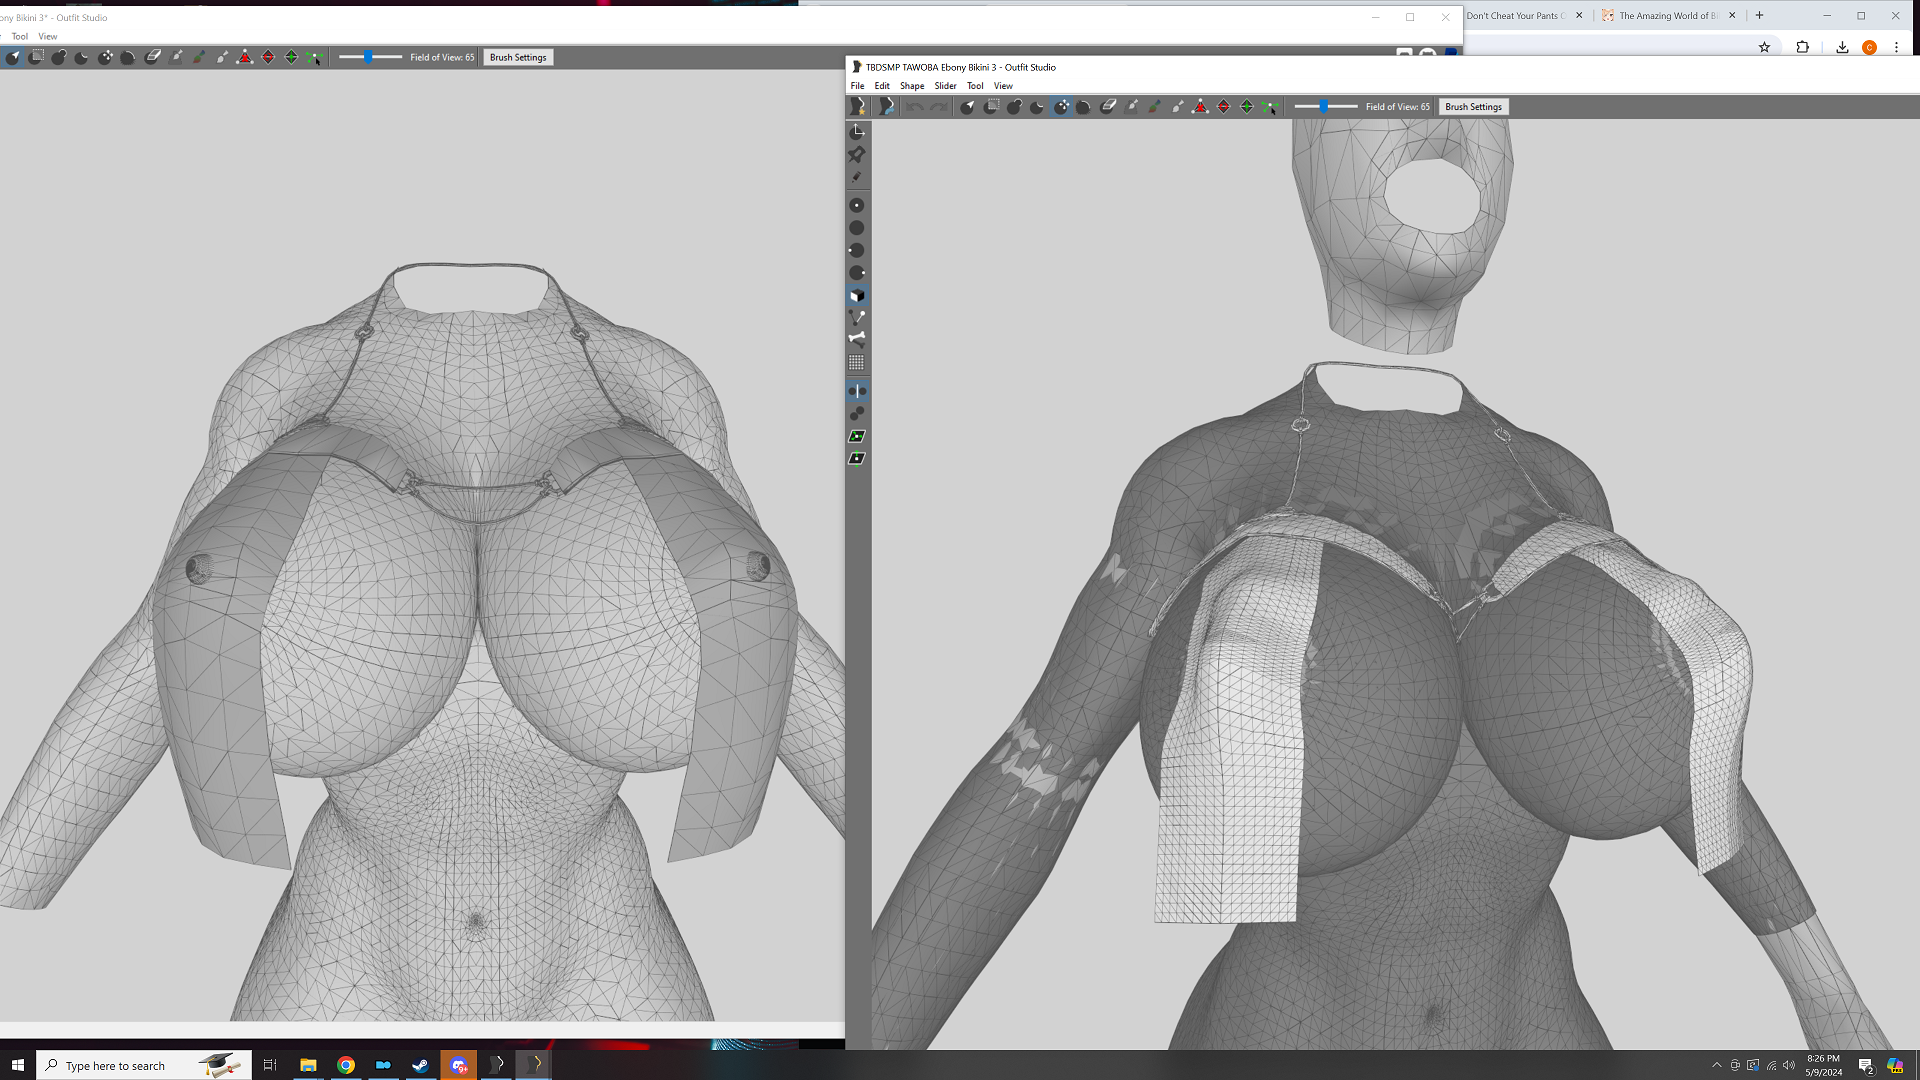Select Move Vertex tool in front window
Image resolution: width=1920 pixels, height=1080 pixels.
(1270, 107)
